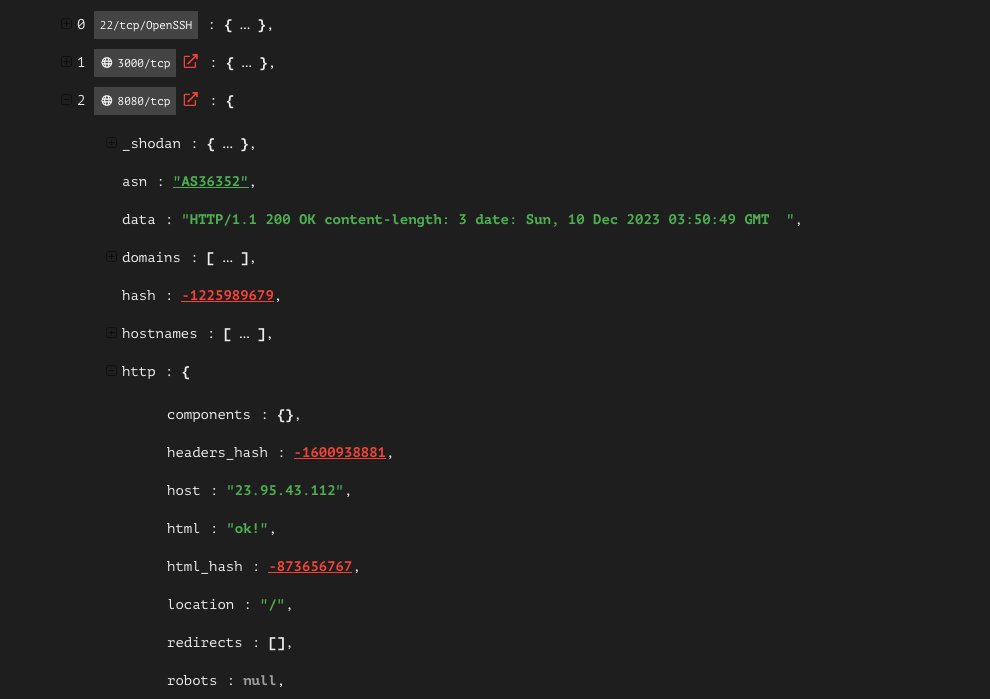Expand entry 0 for the OpenSSH service
The height and width of the screenshot is (699, 990).
[66, 23]
